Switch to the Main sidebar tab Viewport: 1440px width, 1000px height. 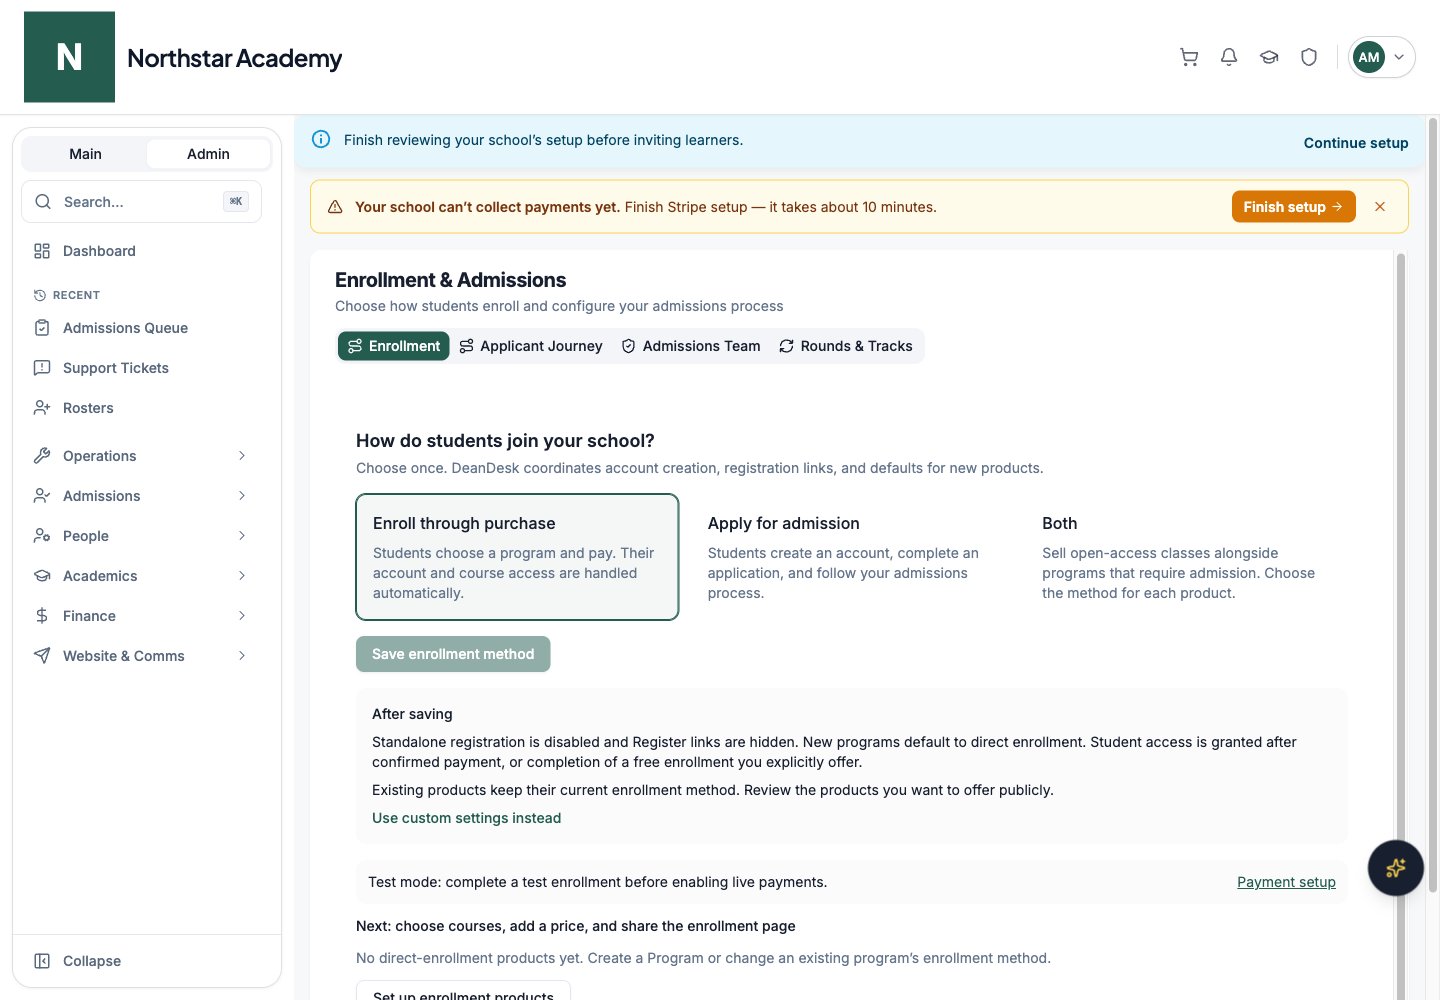point(85,154)
